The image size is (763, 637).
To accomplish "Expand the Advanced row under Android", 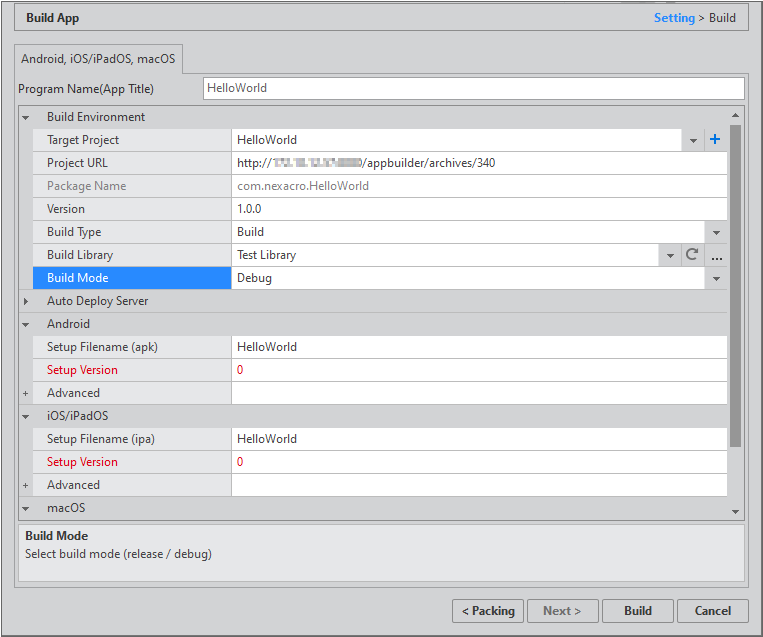I will tap(26, 393).
